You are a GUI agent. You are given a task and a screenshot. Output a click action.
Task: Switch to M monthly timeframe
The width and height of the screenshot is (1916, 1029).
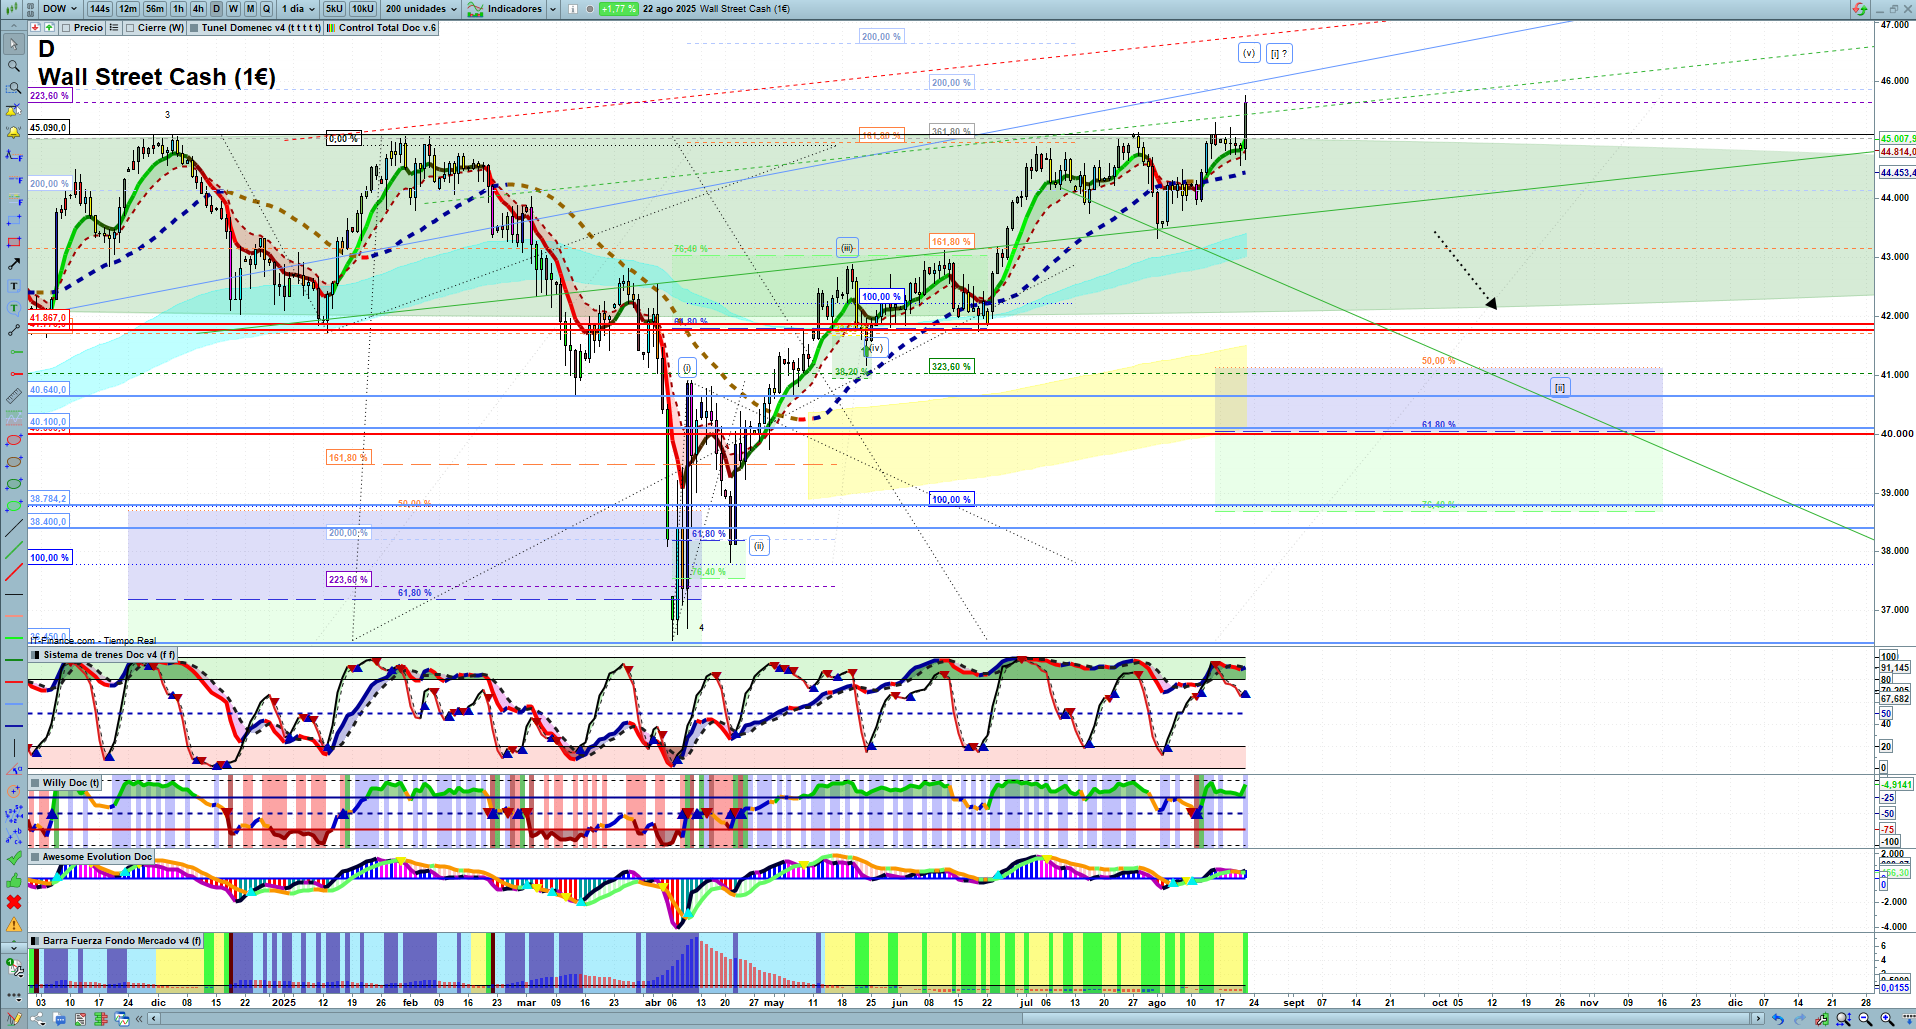coord(250,9)
